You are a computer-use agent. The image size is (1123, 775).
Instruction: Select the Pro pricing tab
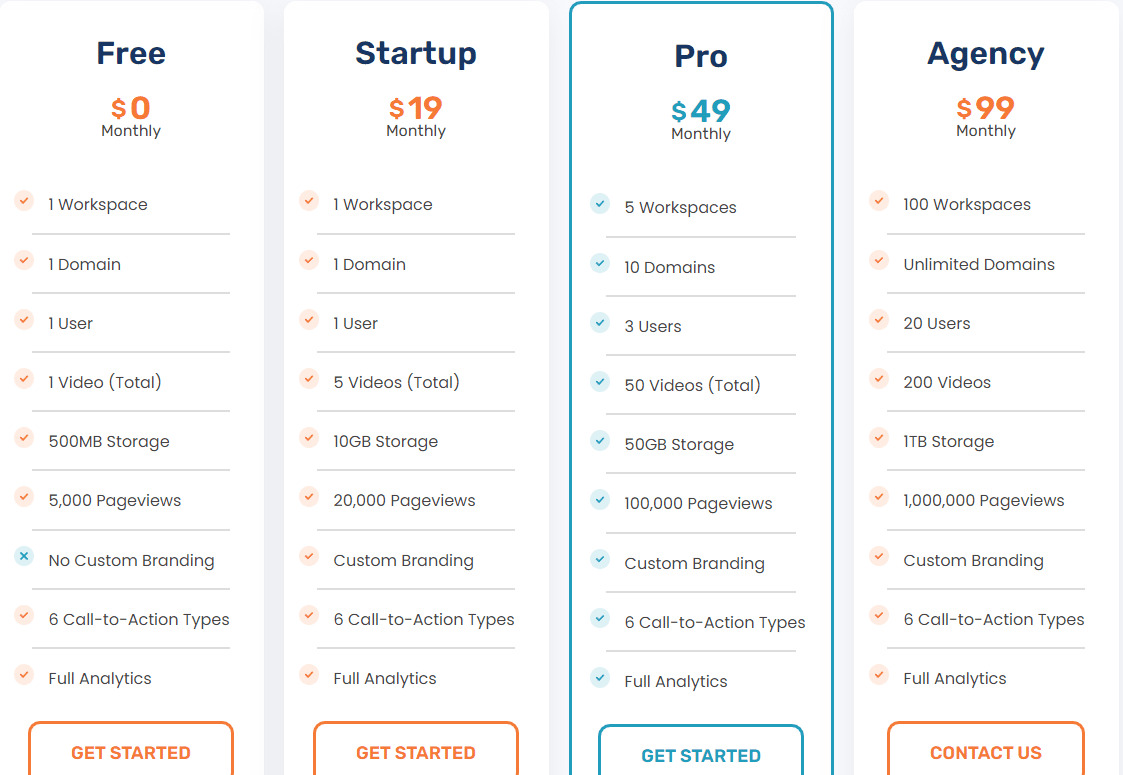click(701, 57)
